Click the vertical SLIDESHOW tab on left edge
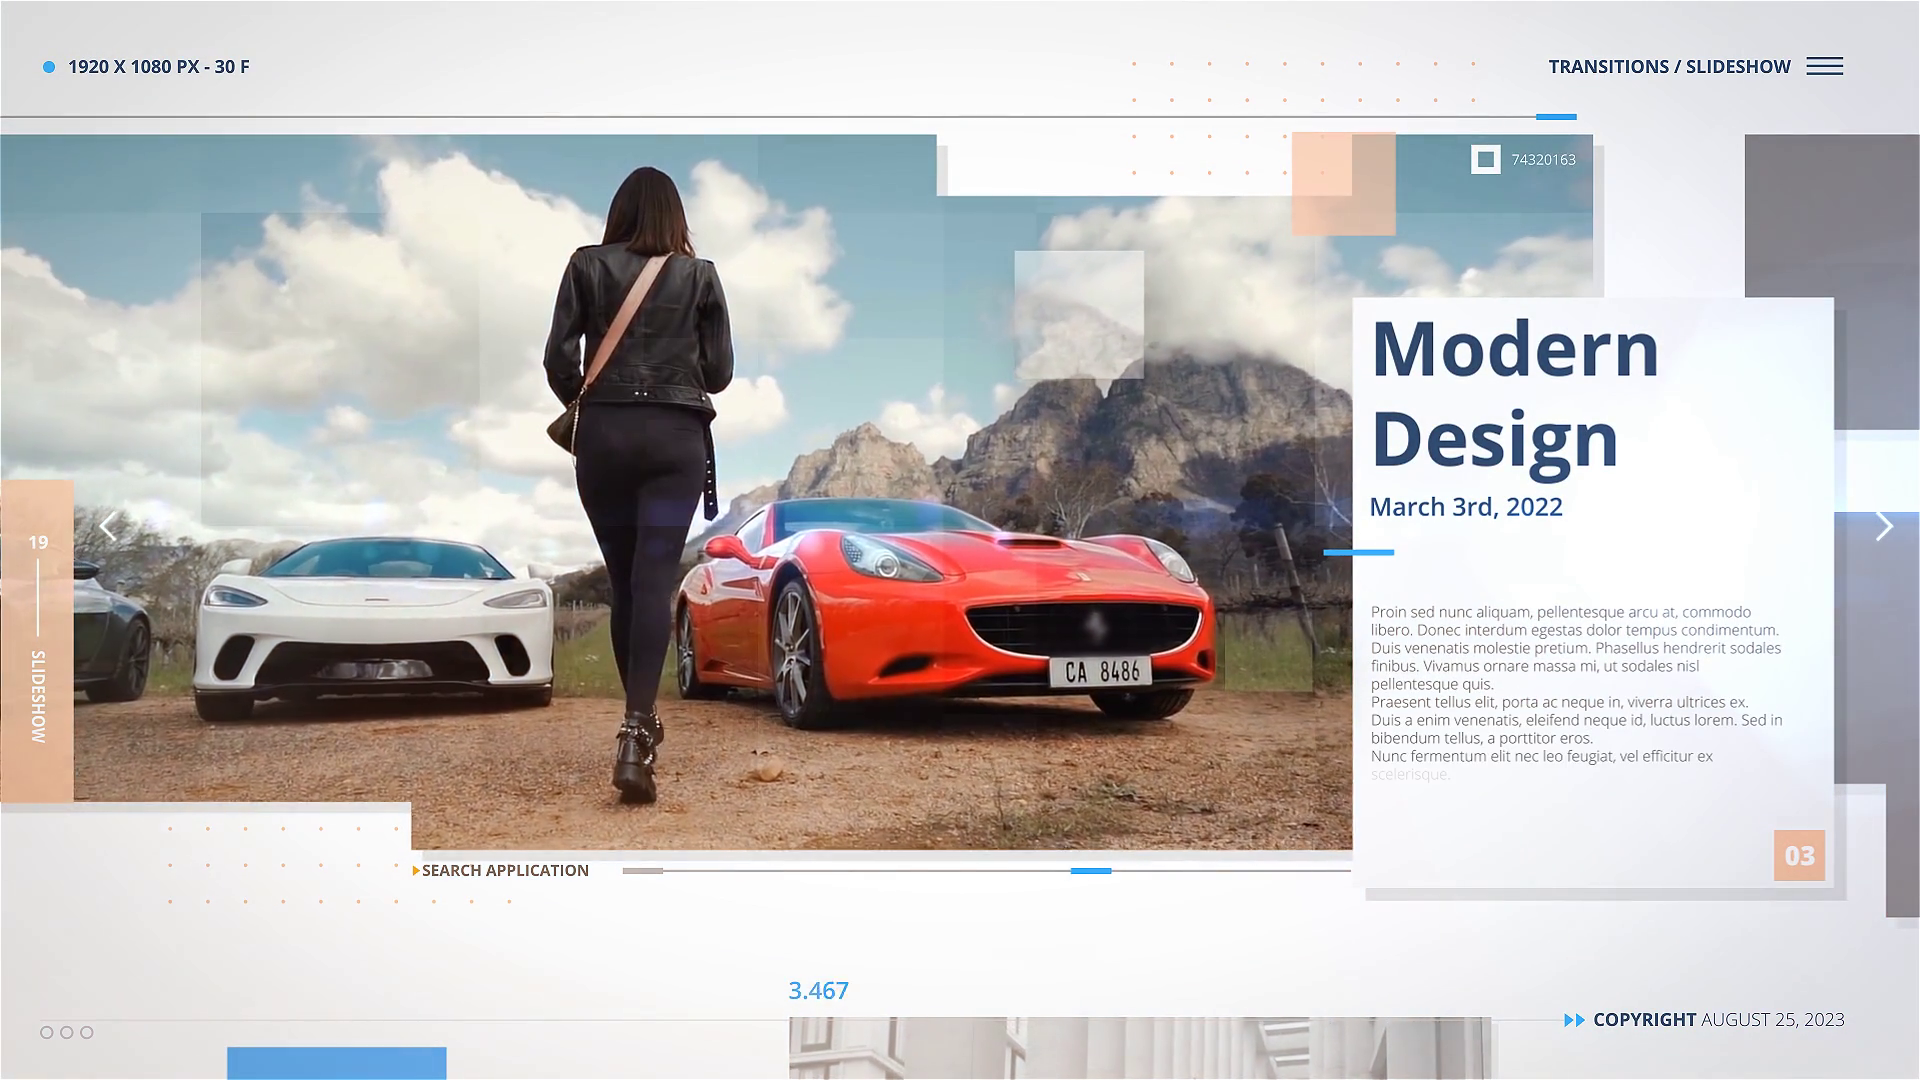 pyautogui.click(x=38, y=695)
